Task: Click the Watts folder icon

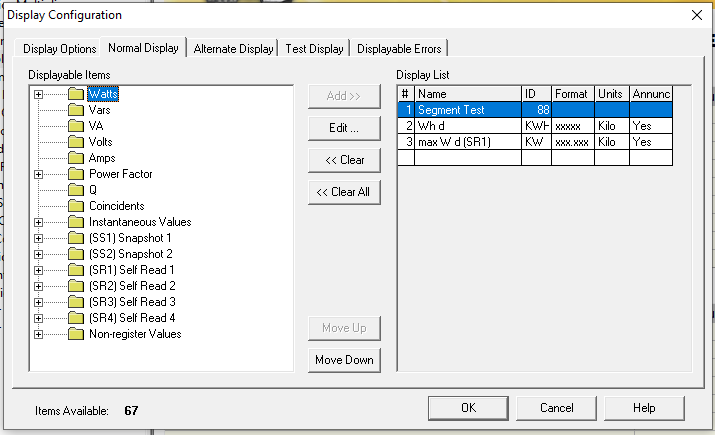Action: coord(76,94)
